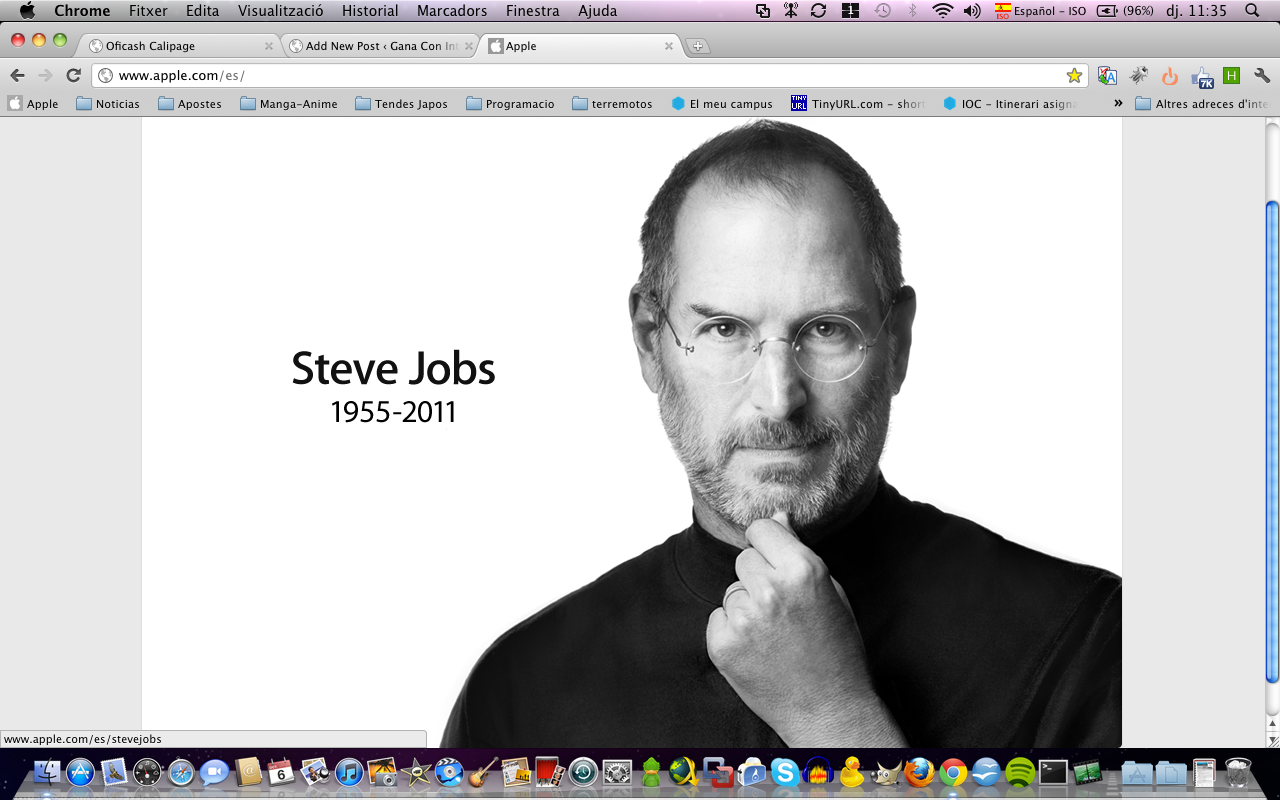Switch to the Add New Post tab
The image size is (1280, 800).
click(381, 46)
